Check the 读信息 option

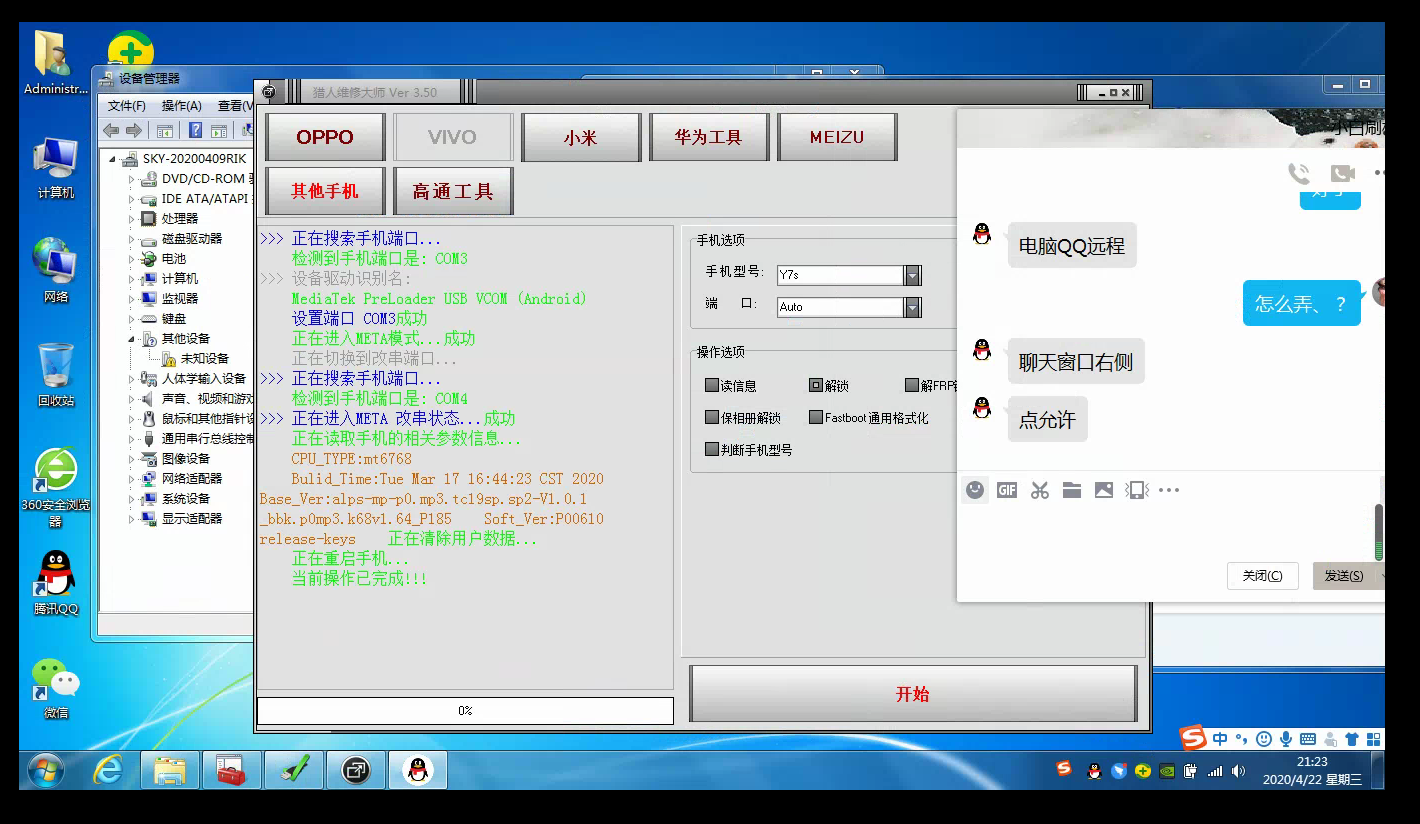tap(712, 386)
